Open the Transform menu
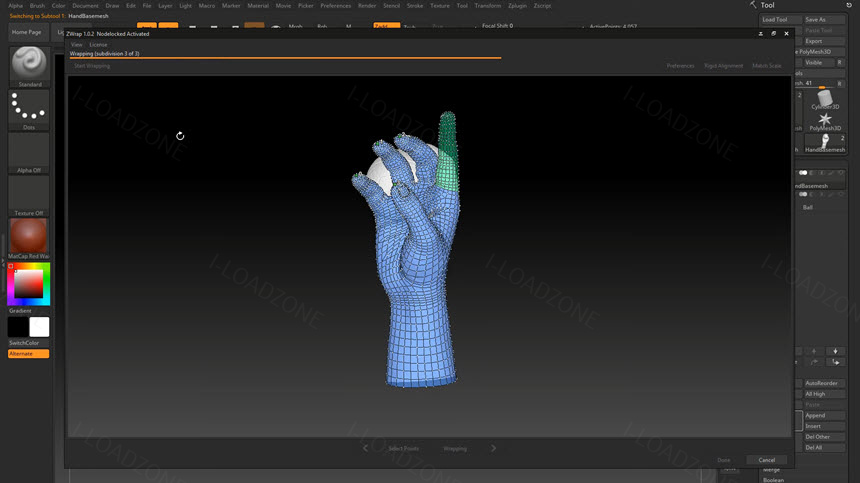 [488, 5]
